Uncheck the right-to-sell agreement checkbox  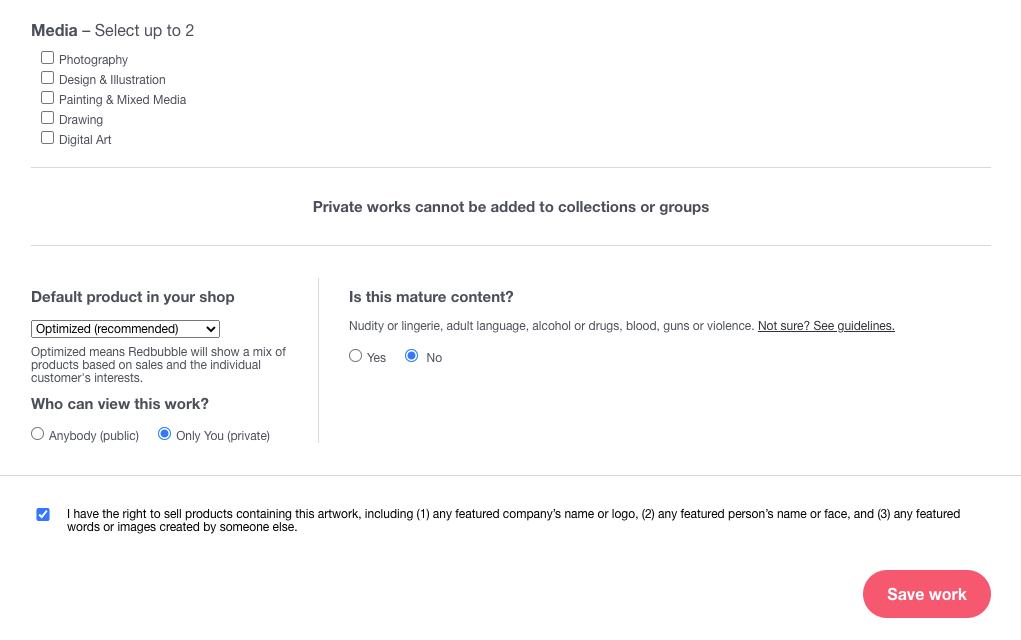point(43,514)
